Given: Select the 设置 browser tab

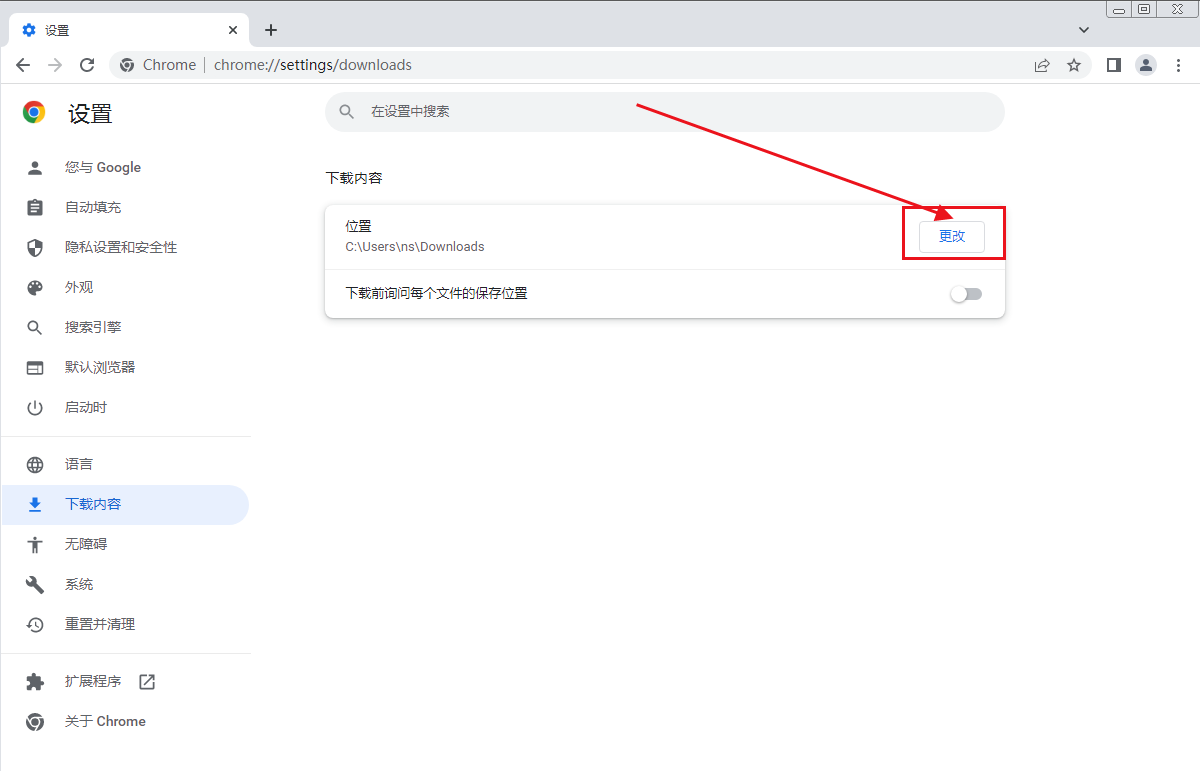Looking at the screenshot, I should click(128, 30).
